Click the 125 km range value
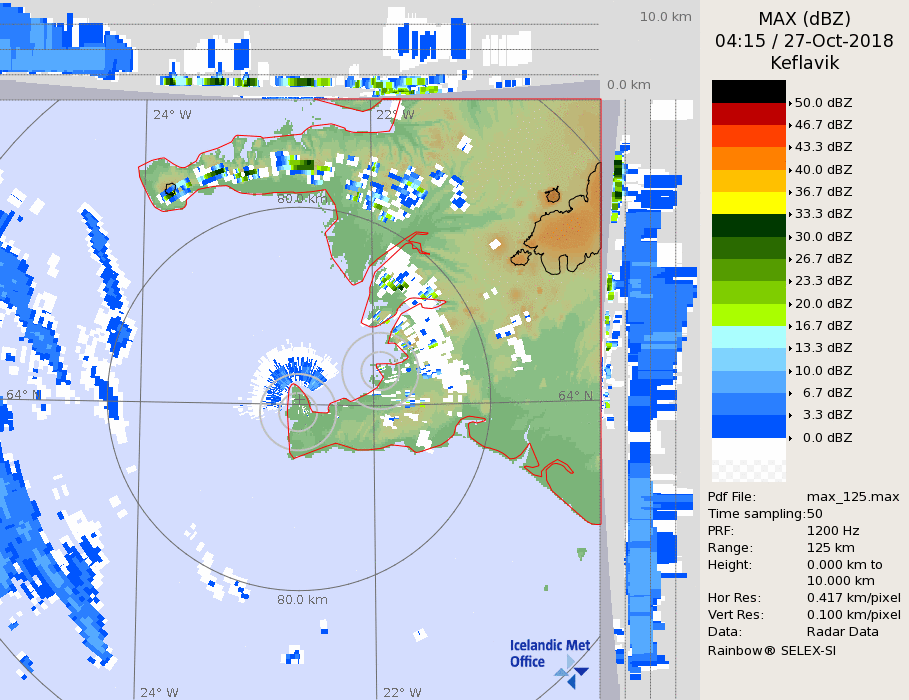Image resolution: width=909 pixels, height=700 pixels. coord(829,548)
